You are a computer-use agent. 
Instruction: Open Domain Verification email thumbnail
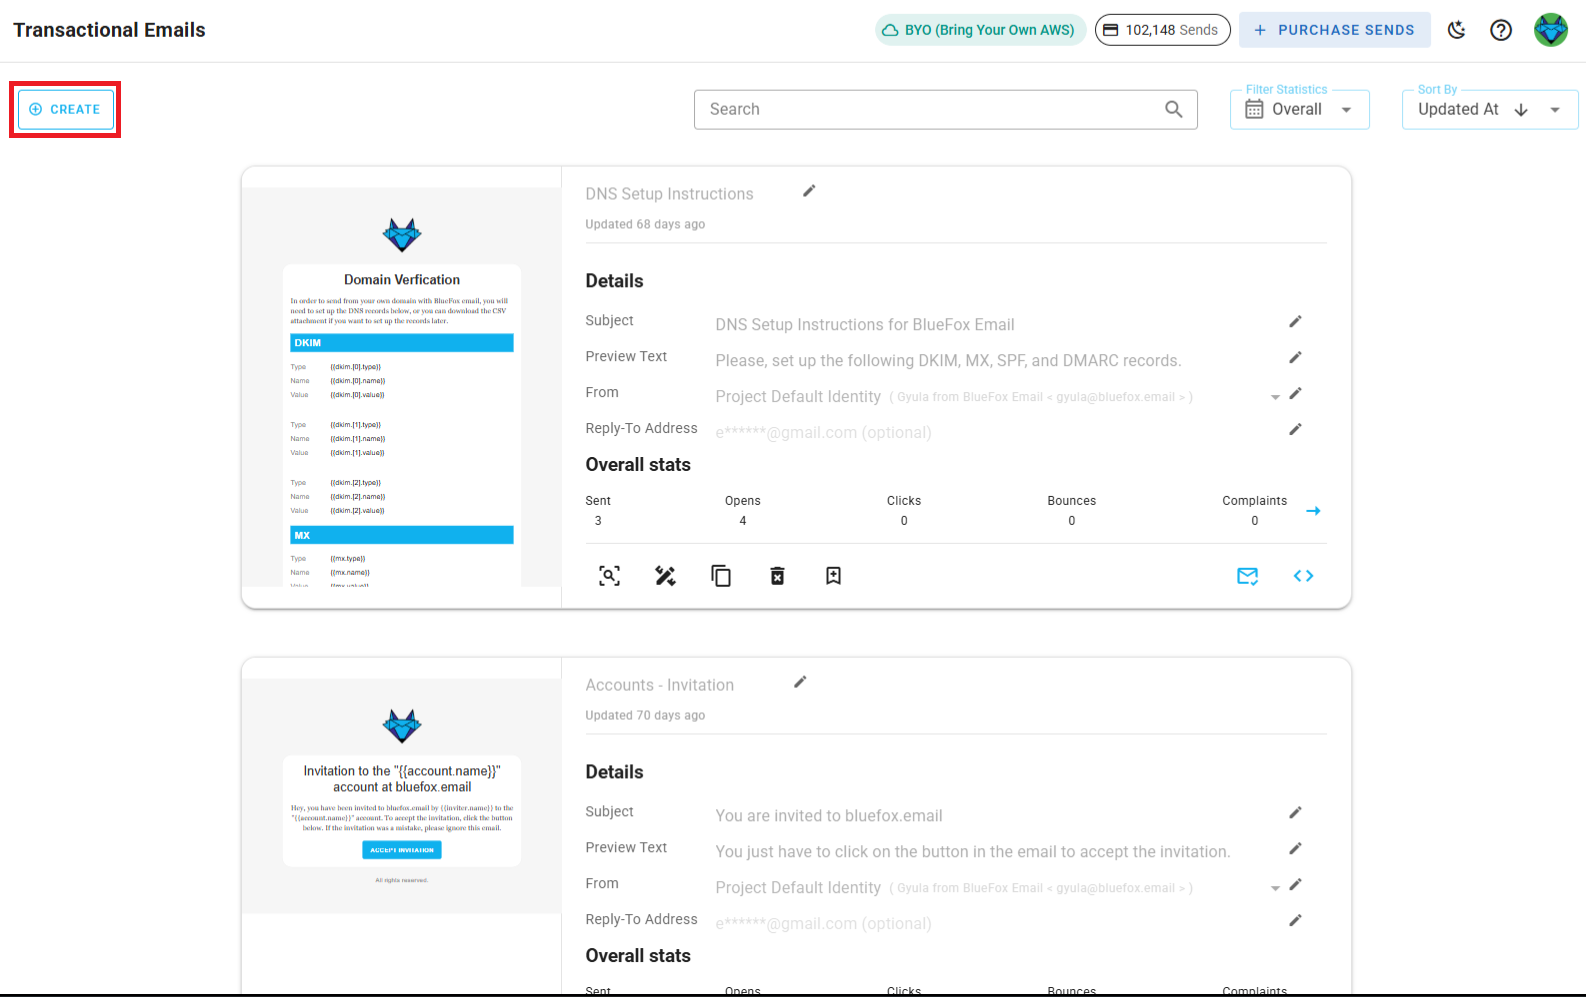(402, 387)
